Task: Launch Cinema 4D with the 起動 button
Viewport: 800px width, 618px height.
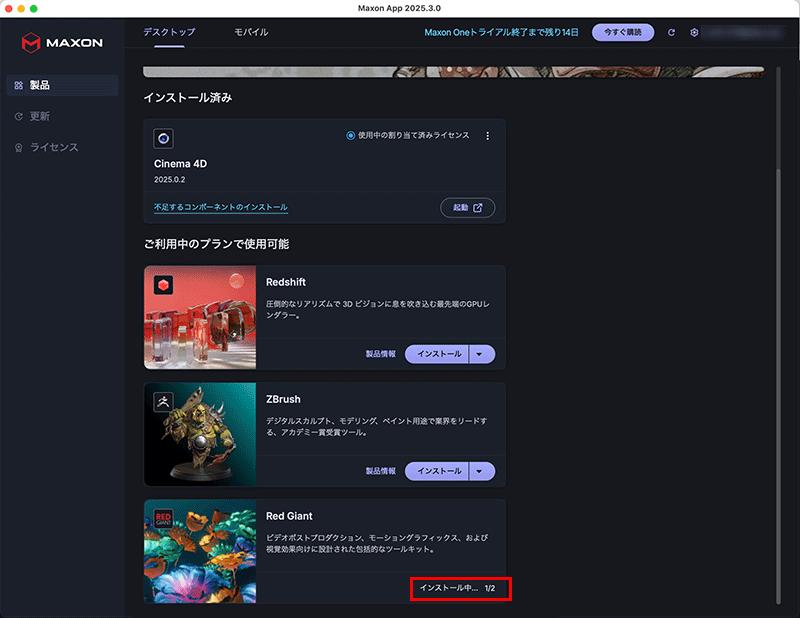Action: click(467, 207)
